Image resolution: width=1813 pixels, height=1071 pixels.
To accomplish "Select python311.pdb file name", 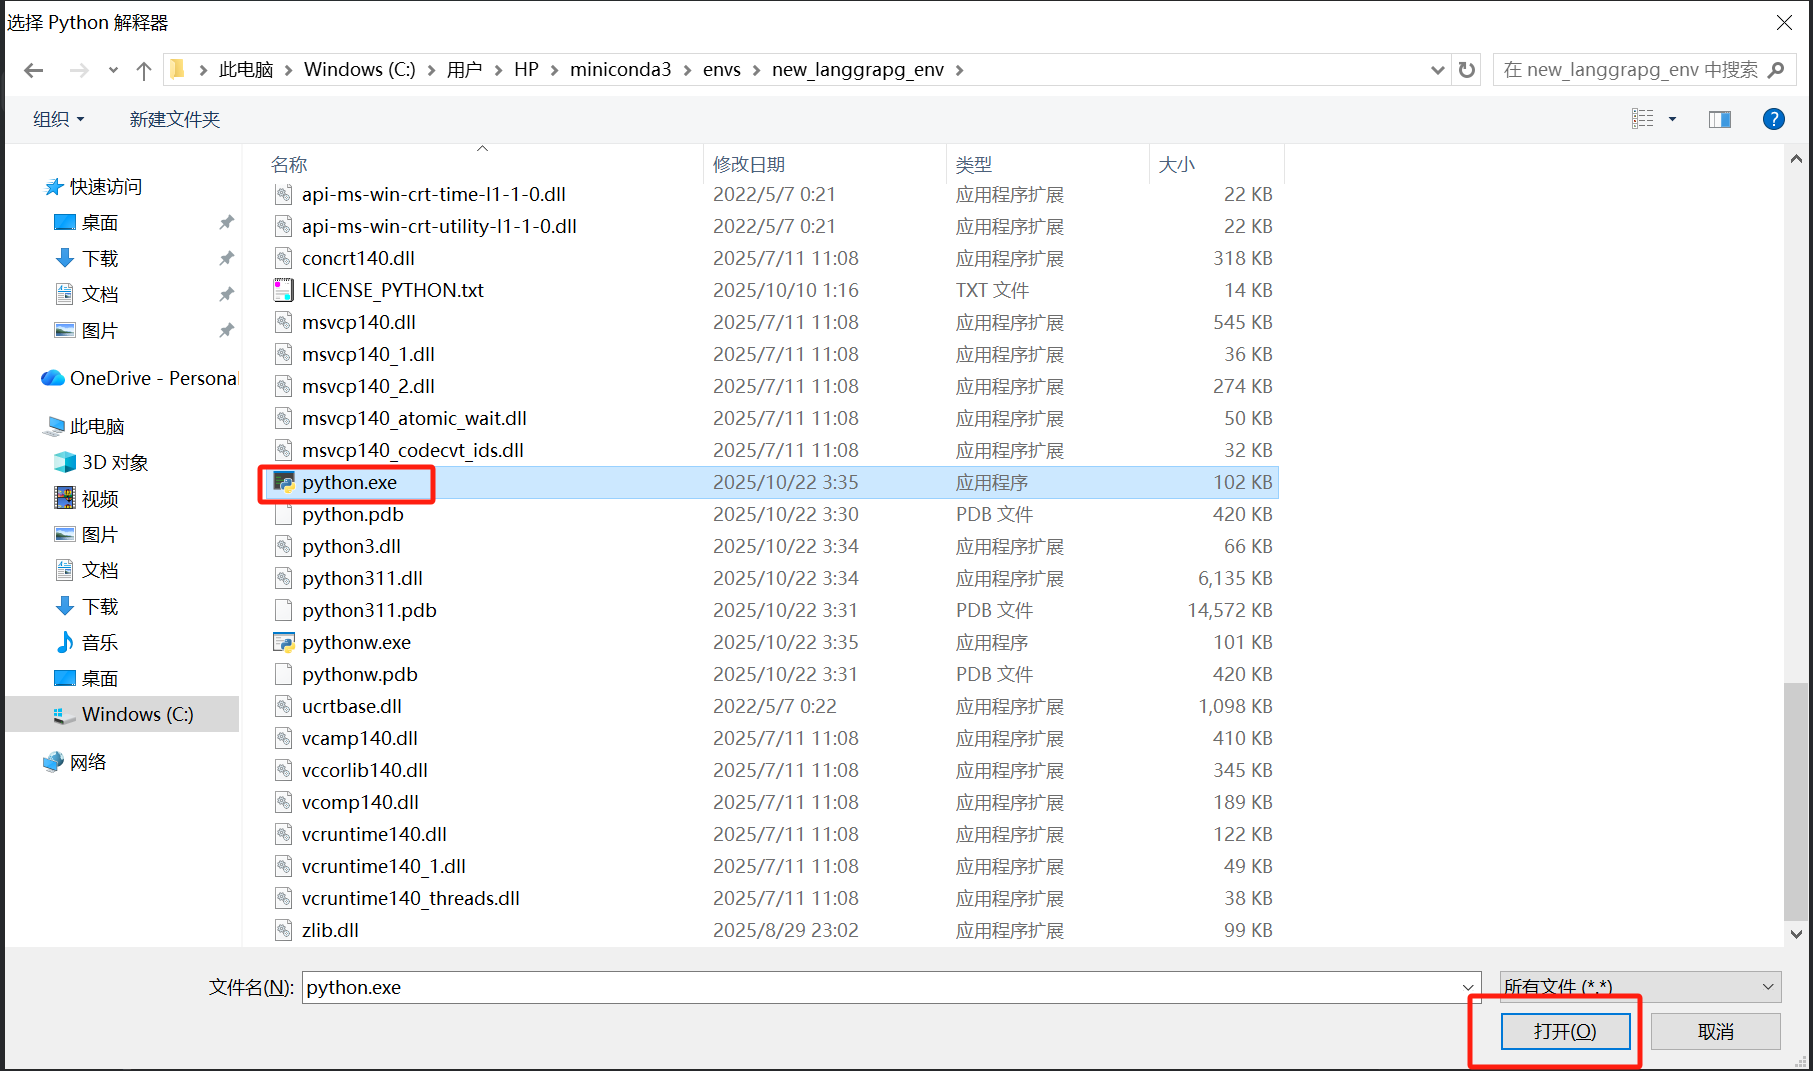I will [369, 610].
